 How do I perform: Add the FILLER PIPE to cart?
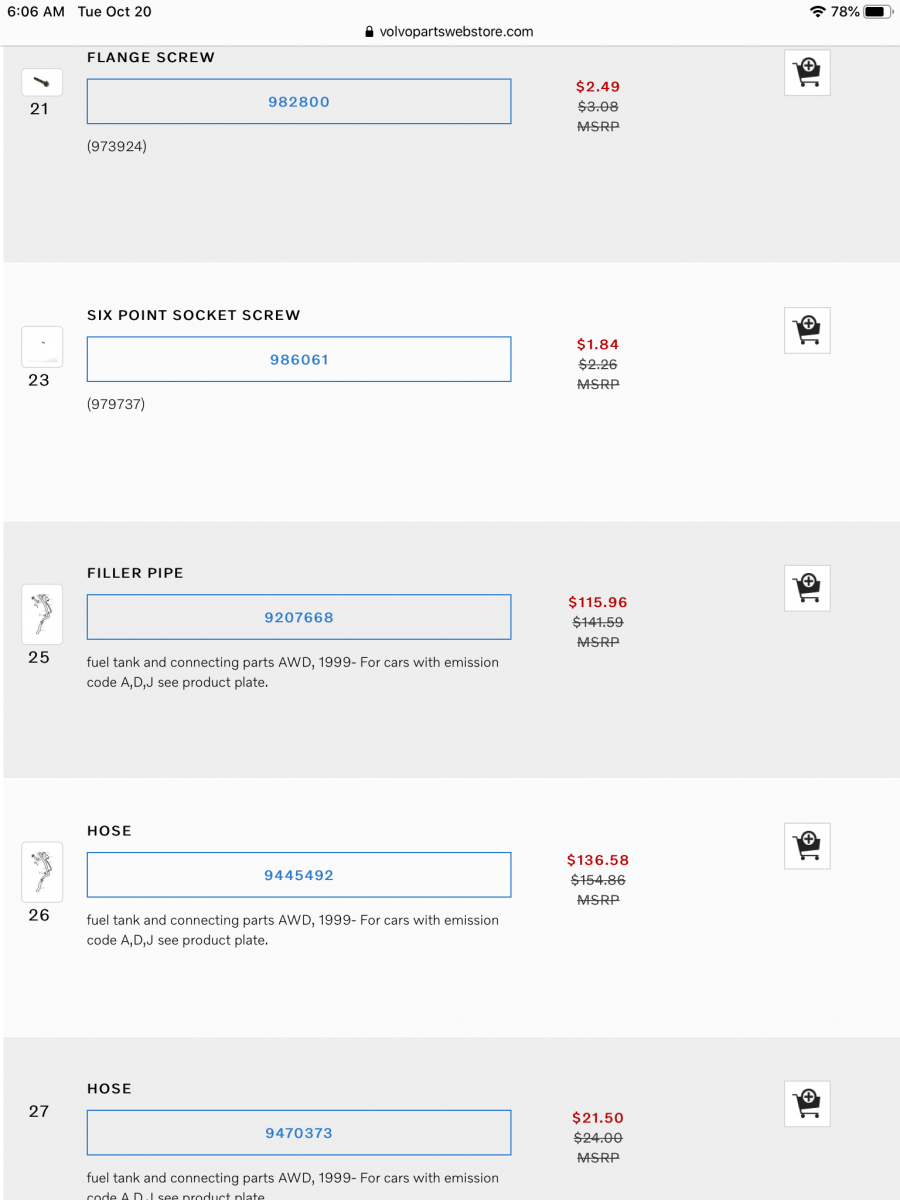[806, 588]
